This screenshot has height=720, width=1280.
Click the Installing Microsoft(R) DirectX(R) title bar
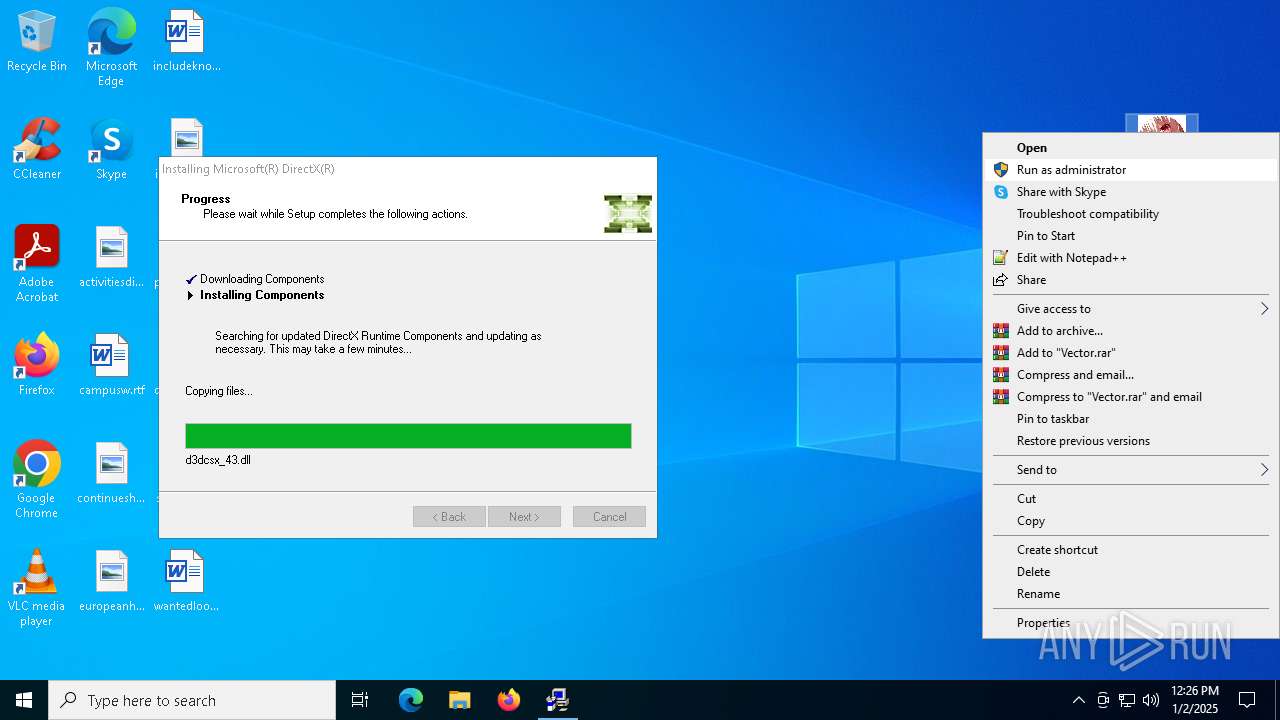click(x=408, y=169)
